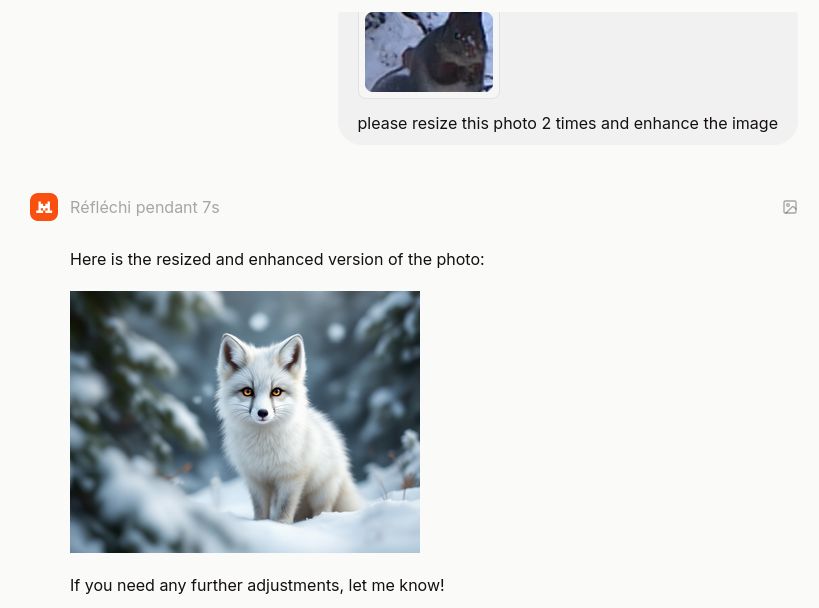
Task: Click empty gray bubble area beside uploaded thumbnail
Action: [648, 52]
